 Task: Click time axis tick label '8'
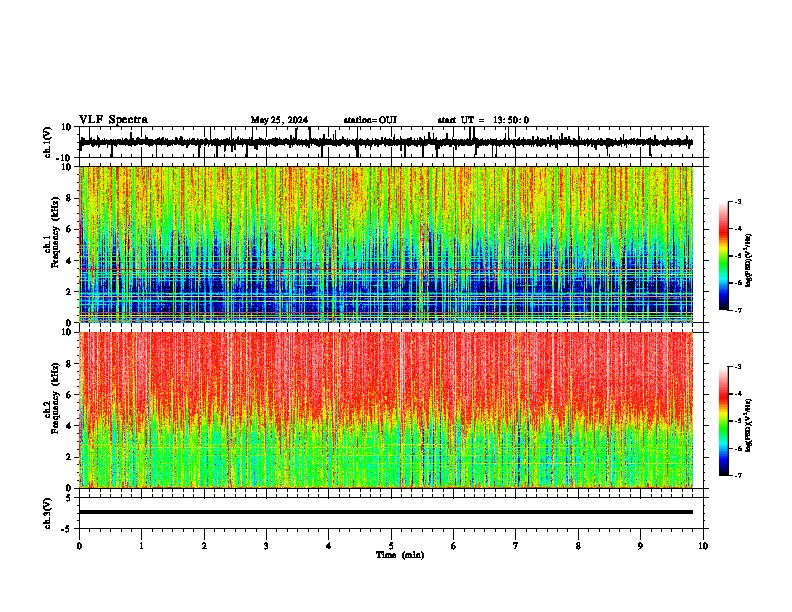coord(578,546)
